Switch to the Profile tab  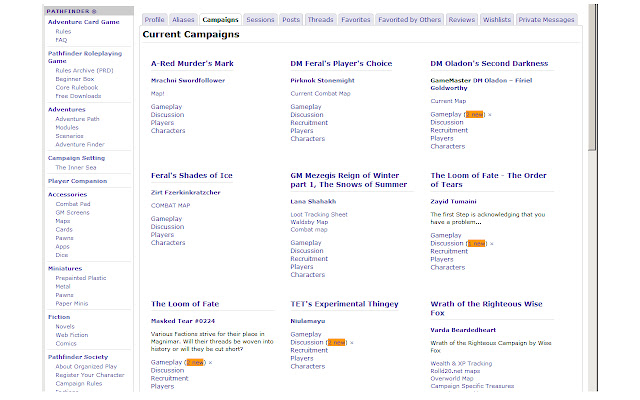[x=154, y=19]
